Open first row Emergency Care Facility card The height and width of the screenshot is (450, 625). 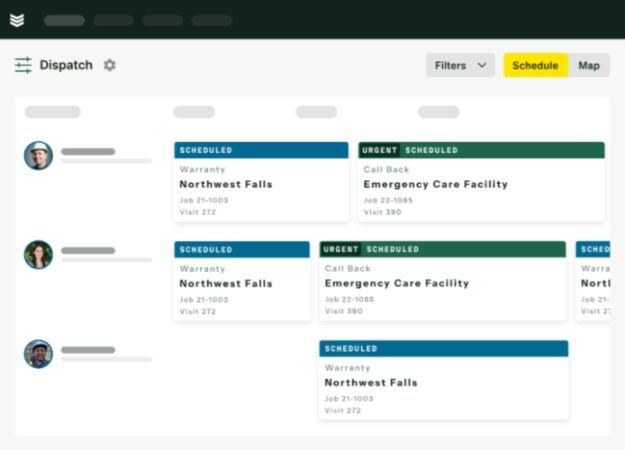[482, 182]
